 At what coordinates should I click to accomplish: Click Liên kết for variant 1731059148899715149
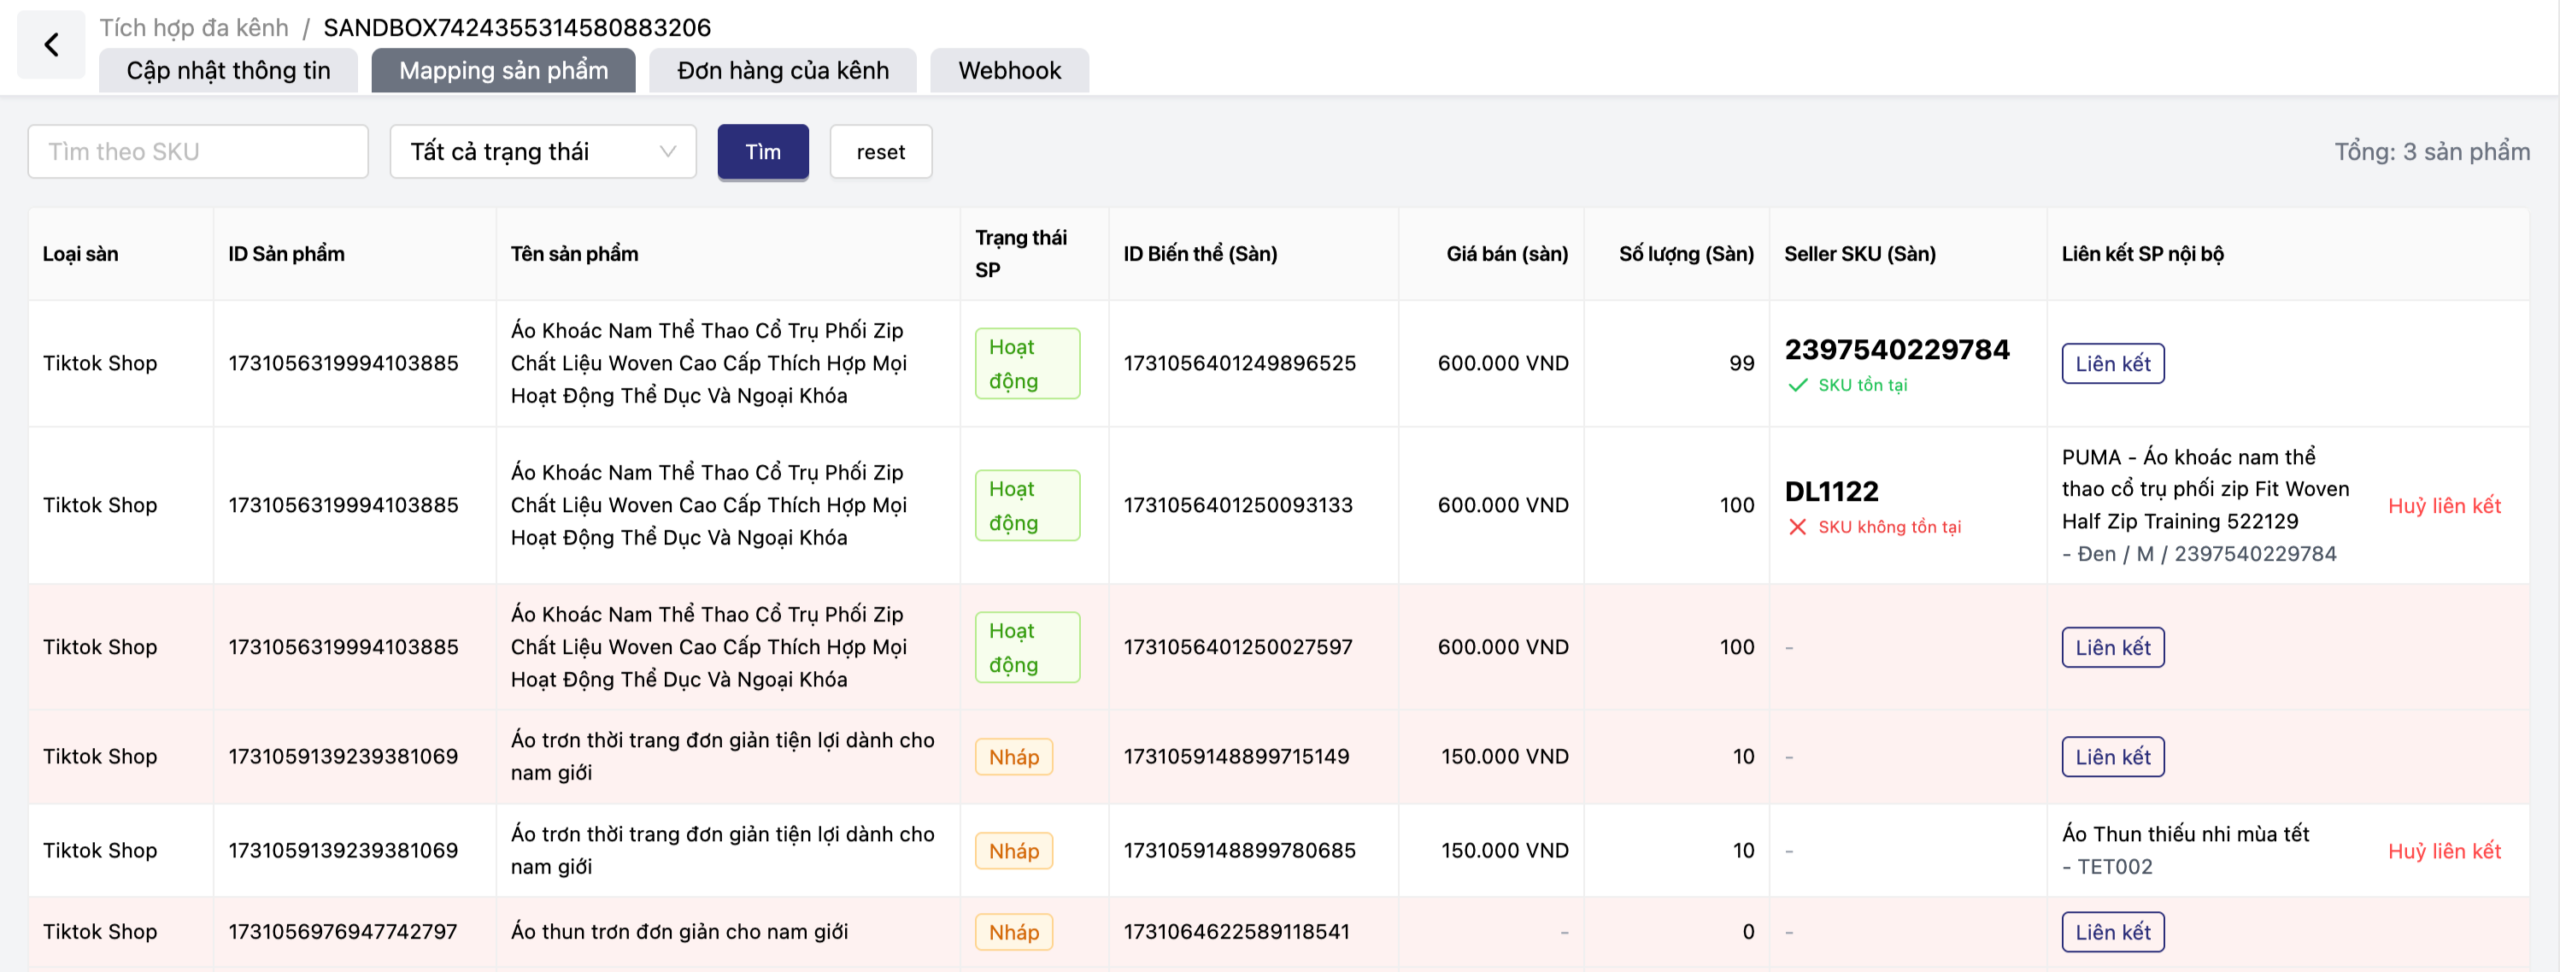point(2112,757)
